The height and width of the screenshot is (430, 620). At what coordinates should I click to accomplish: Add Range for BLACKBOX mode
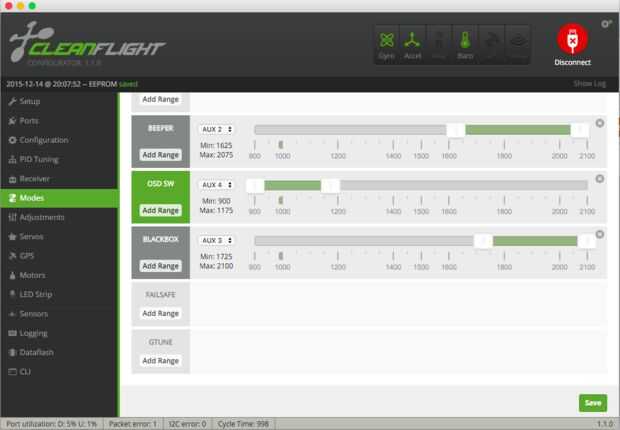[x=161, y=266]
